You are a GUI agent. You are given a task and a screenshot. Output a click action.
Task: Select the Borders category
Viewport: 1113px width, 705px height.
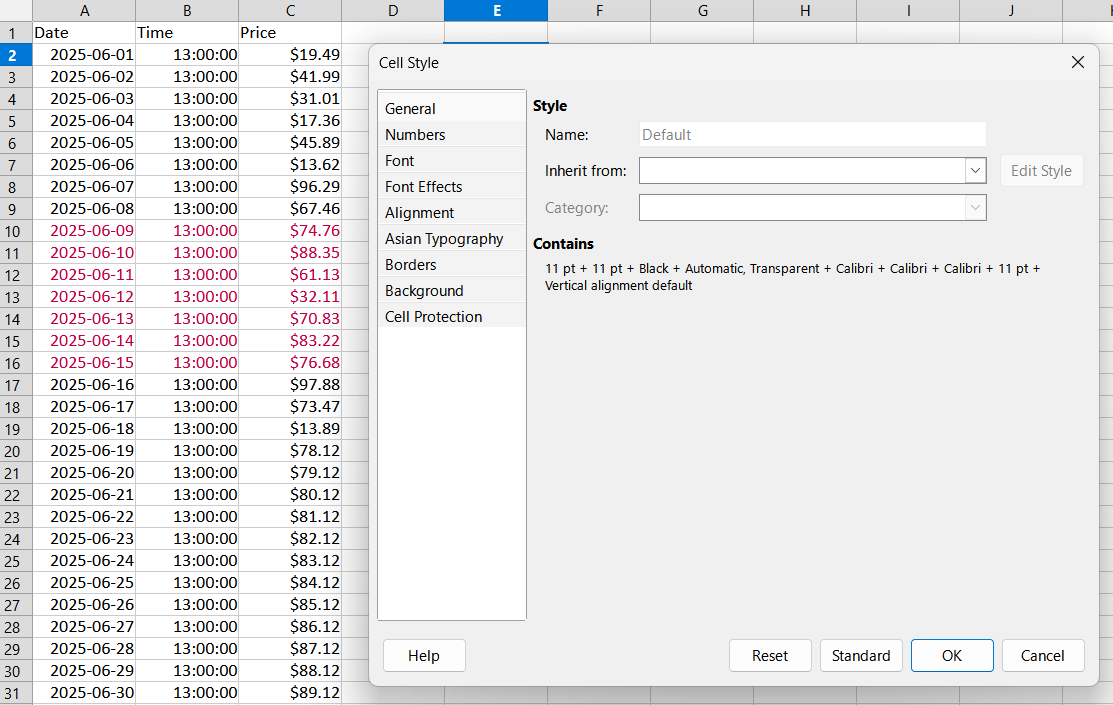pyautogui.click(x=410, y=264)
